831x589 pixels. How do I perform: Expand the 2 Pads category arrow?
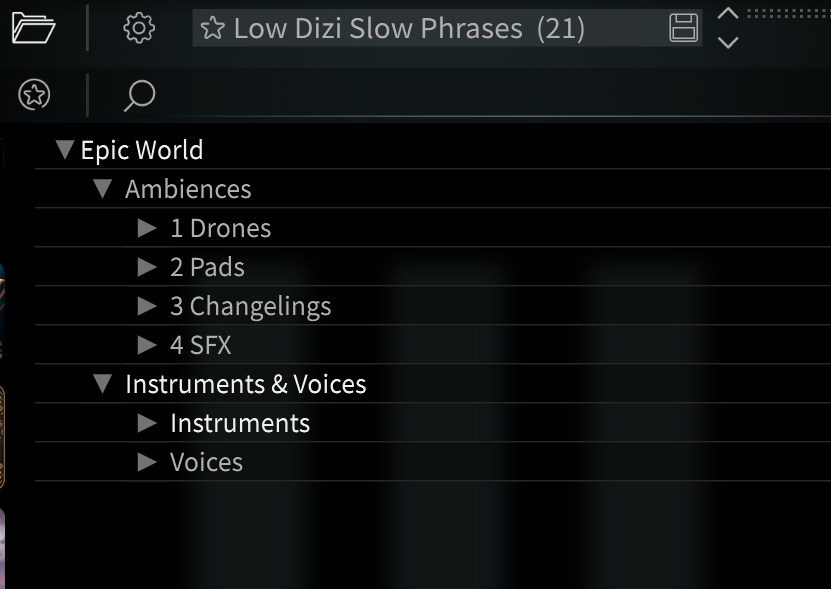pyautogui.click(x=147, y=267)
